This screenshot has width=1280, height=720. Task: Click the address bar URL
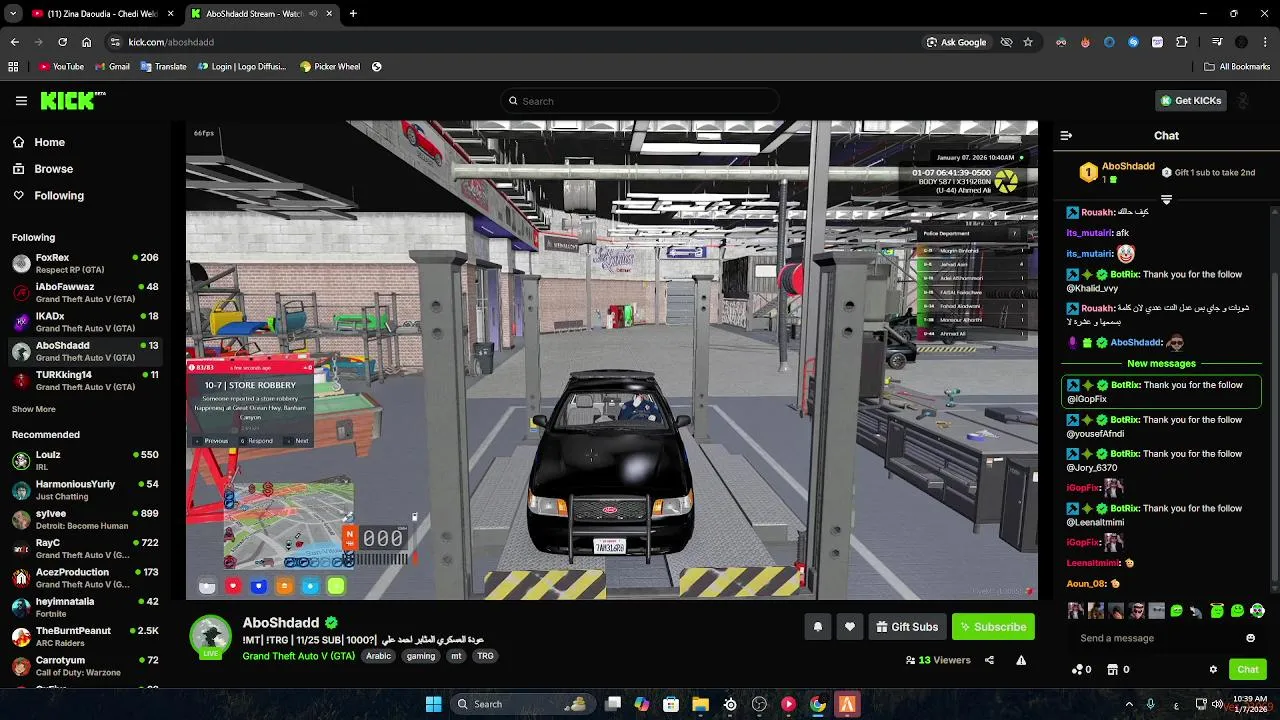tap(171, 42)
